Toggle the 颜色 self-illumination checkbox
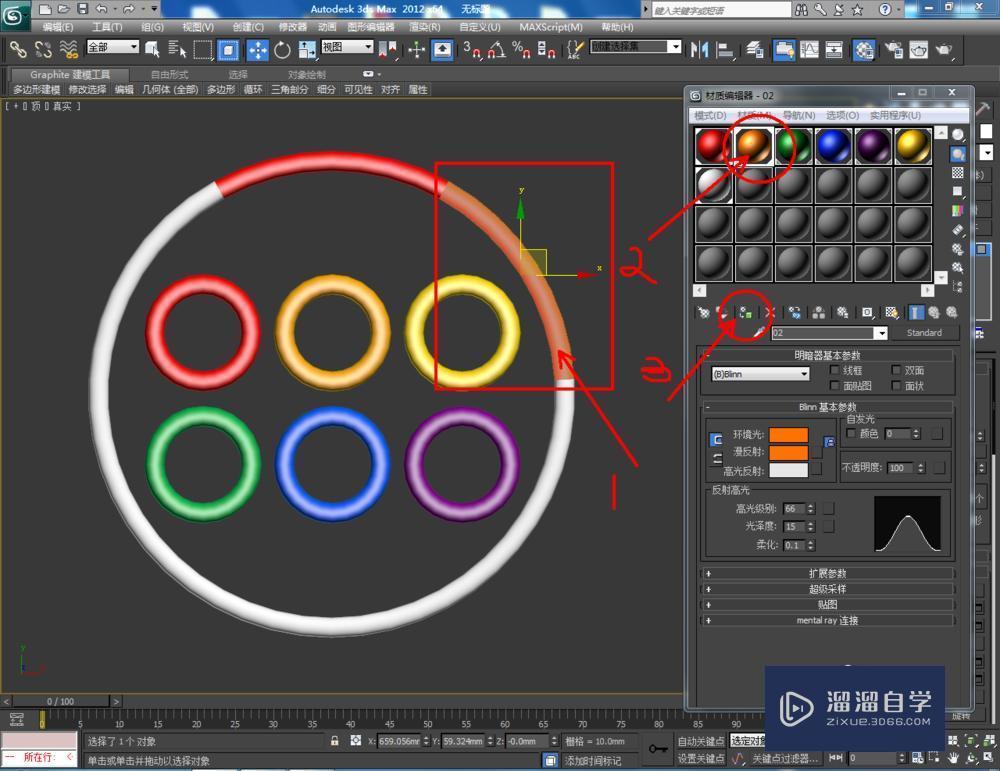Image resolution: width=1000 pixels, height=771 pixels. [851, 433]
